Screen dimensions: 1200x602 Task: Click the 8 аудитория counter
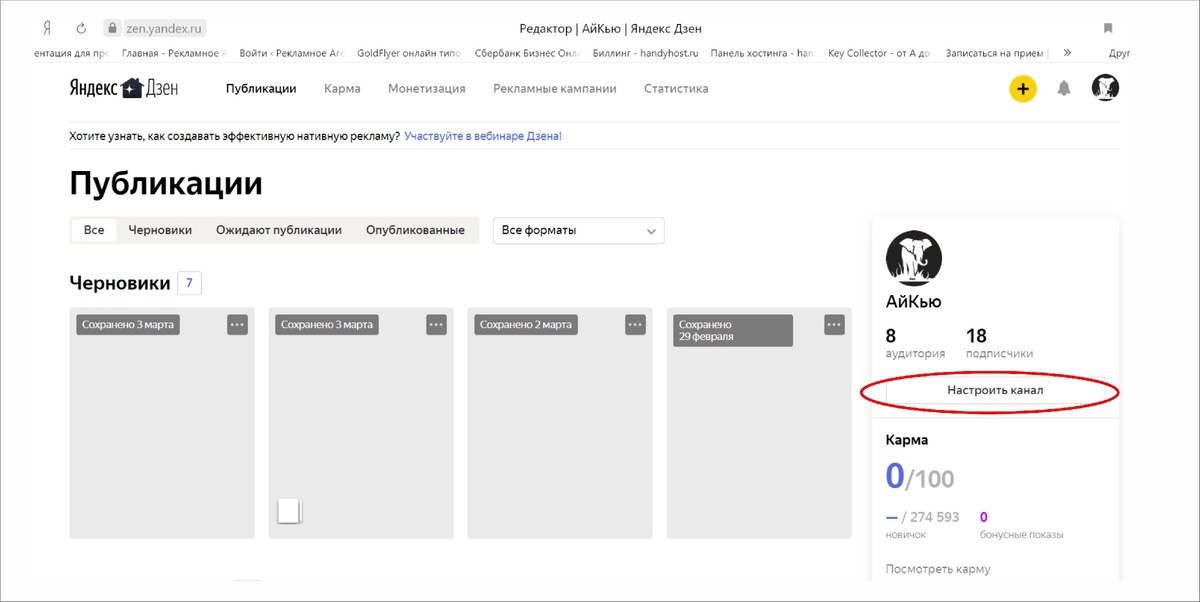[x=915, y=343]
